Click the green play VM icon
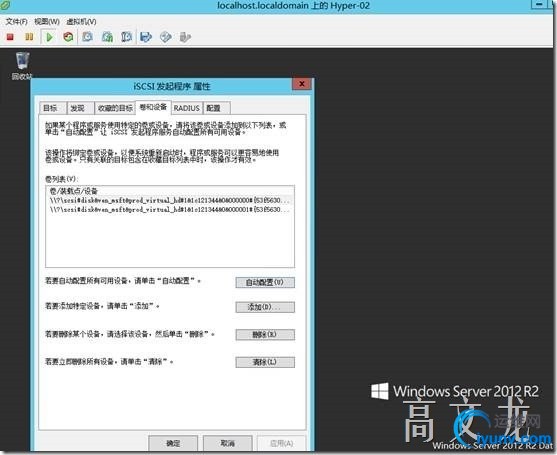The image size is (557, 455). pos(49,37)
